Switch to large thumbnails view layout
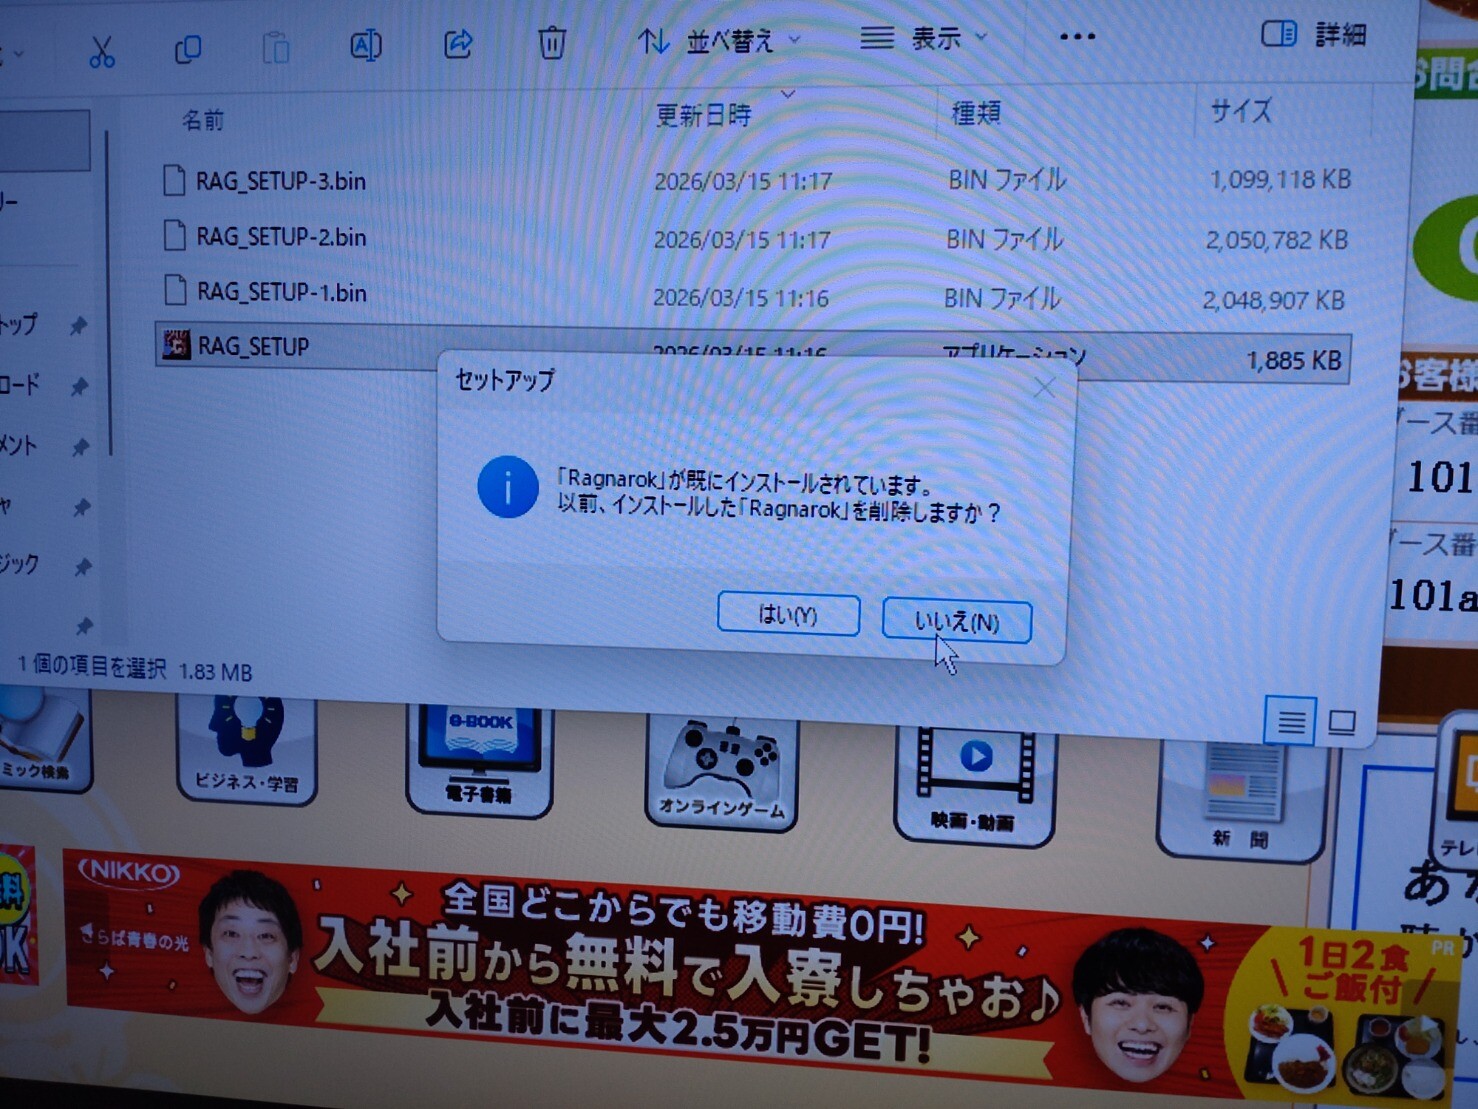The image size is (1478, 1109). [x=1342, y=722]
